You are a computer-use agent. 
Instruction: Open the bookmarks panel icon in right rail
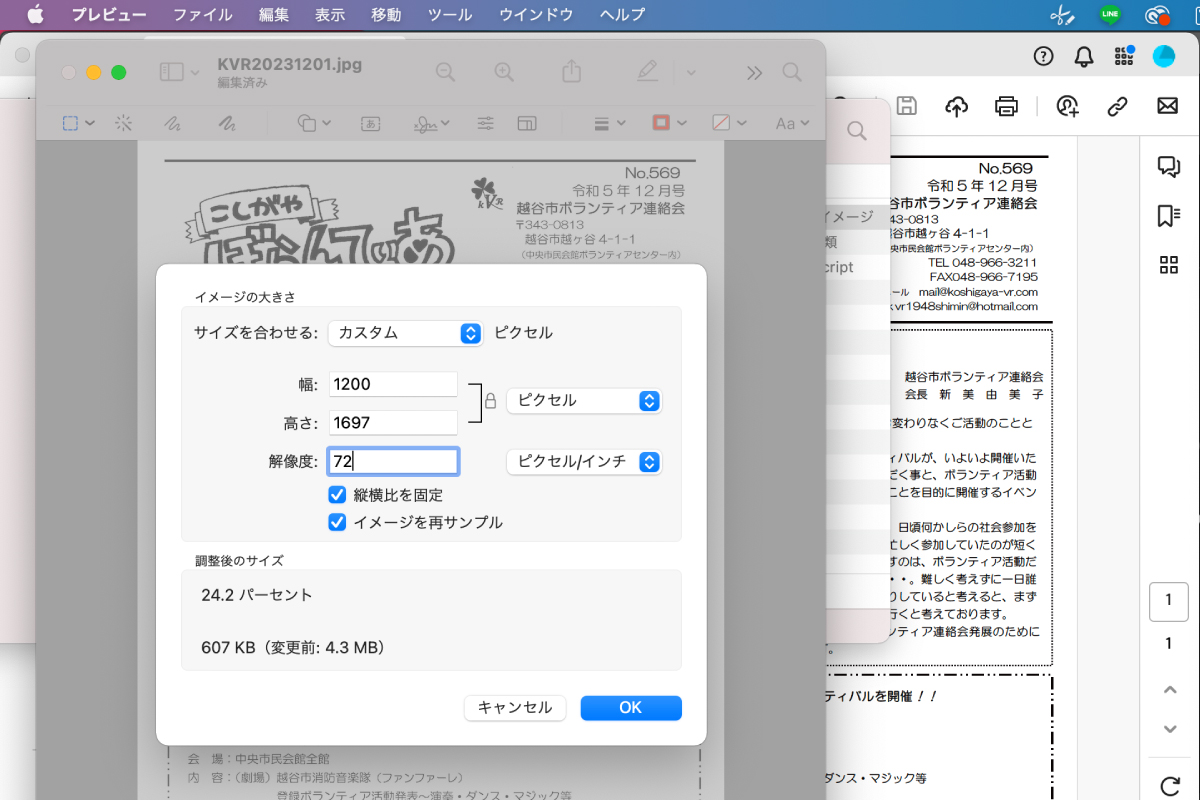(1168, 216)
